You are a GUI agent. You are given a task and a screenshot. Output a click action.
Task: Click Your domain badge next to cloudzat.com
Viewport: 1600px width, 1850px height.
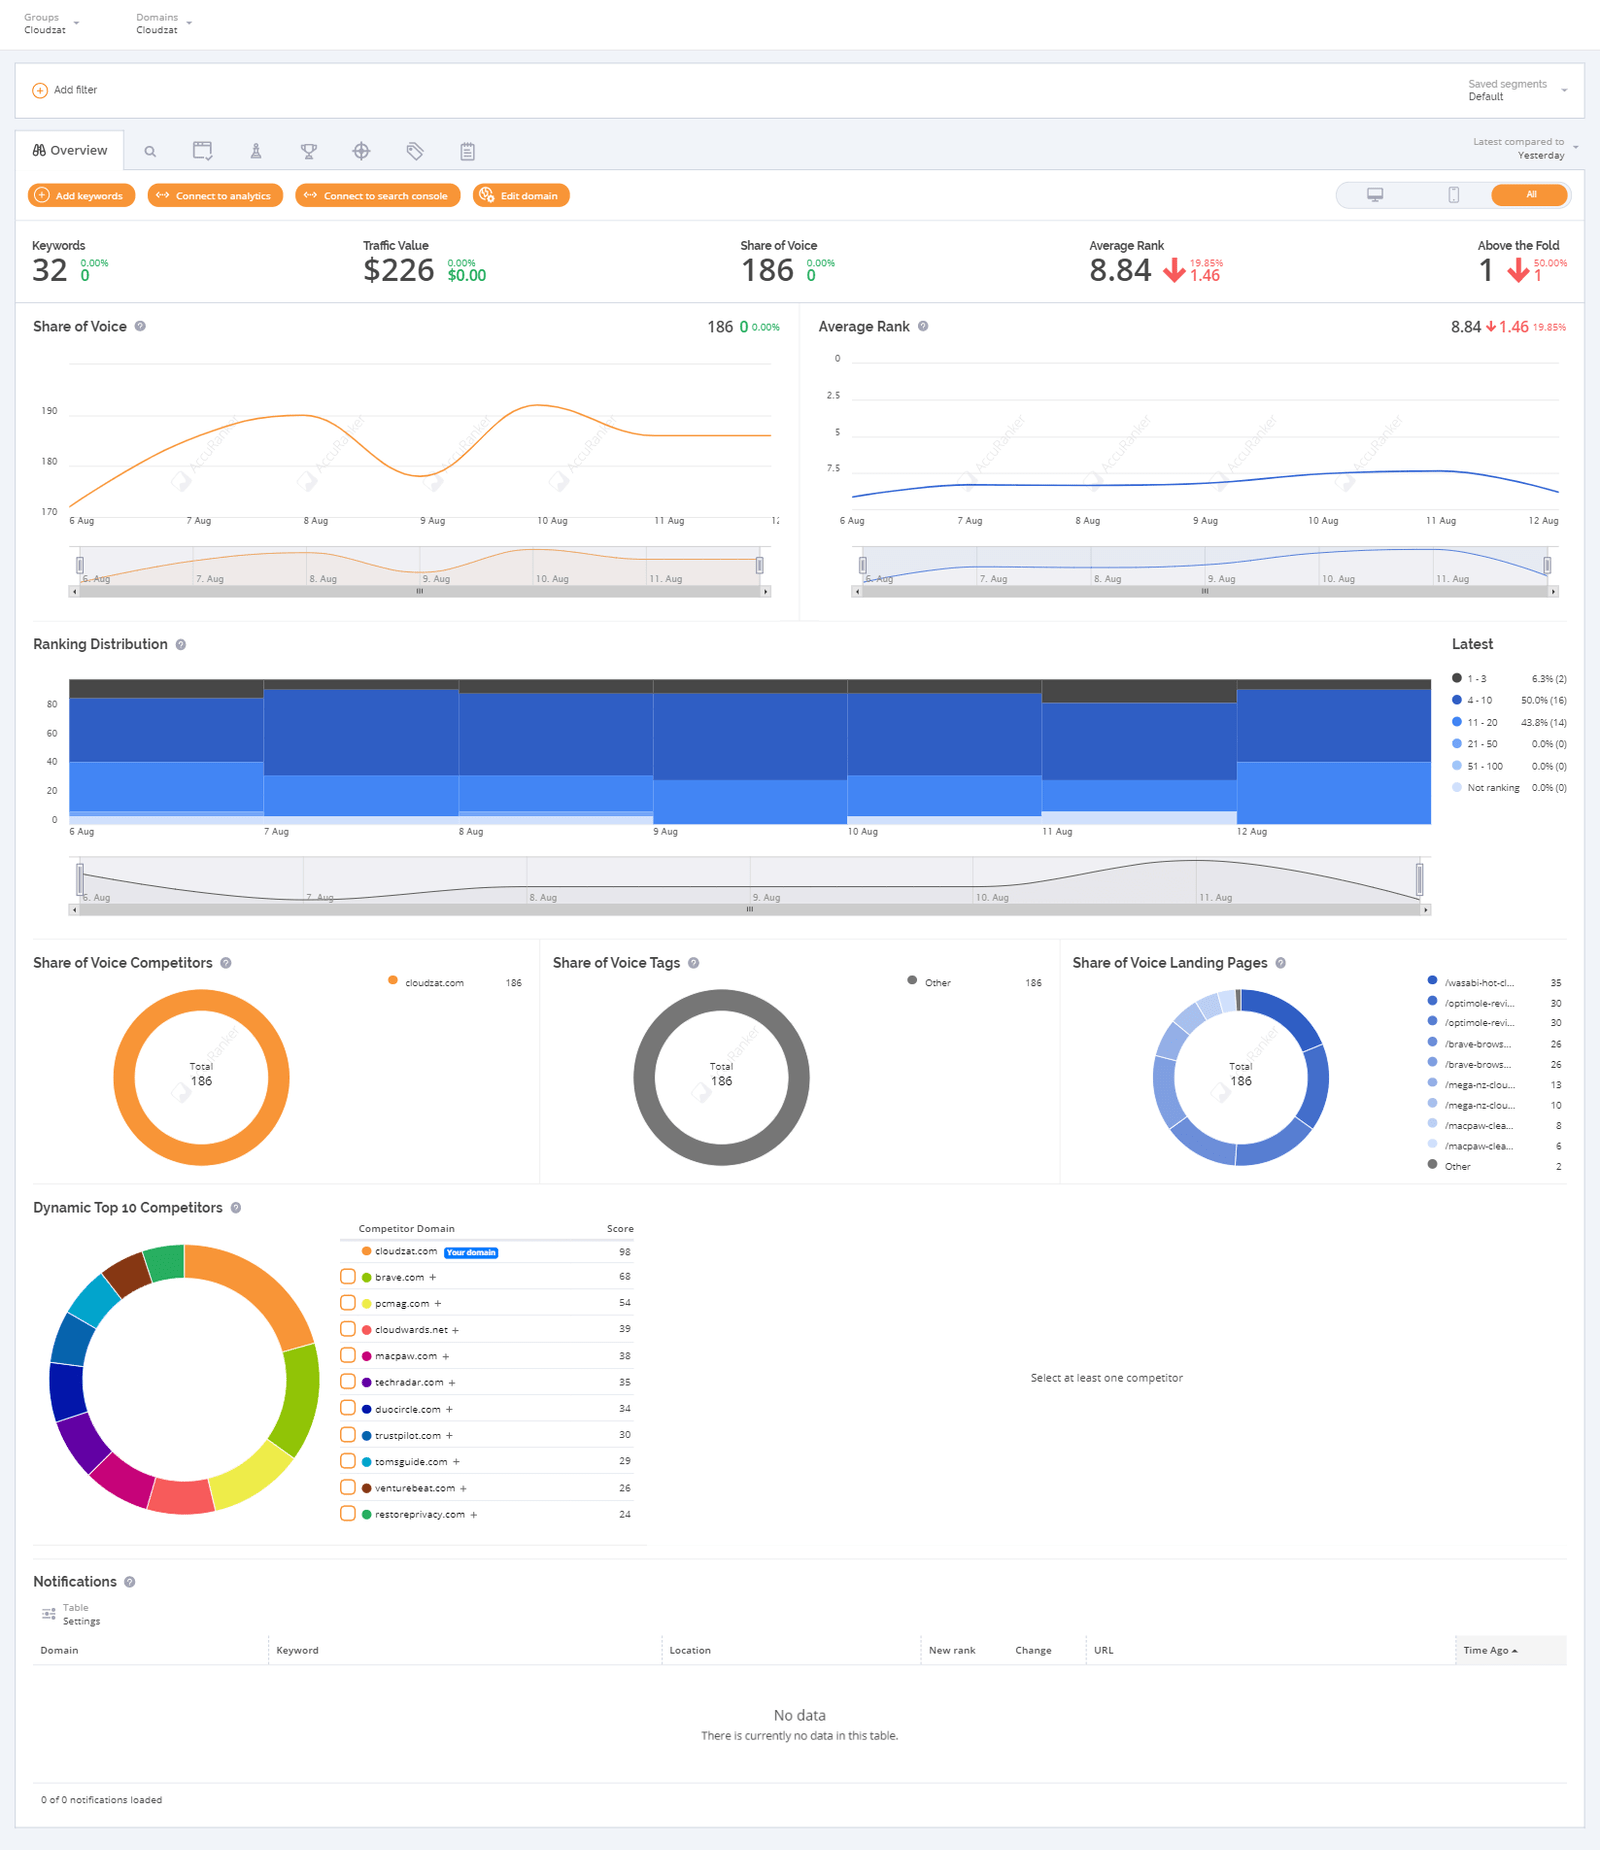click(x=471, y=1252)
